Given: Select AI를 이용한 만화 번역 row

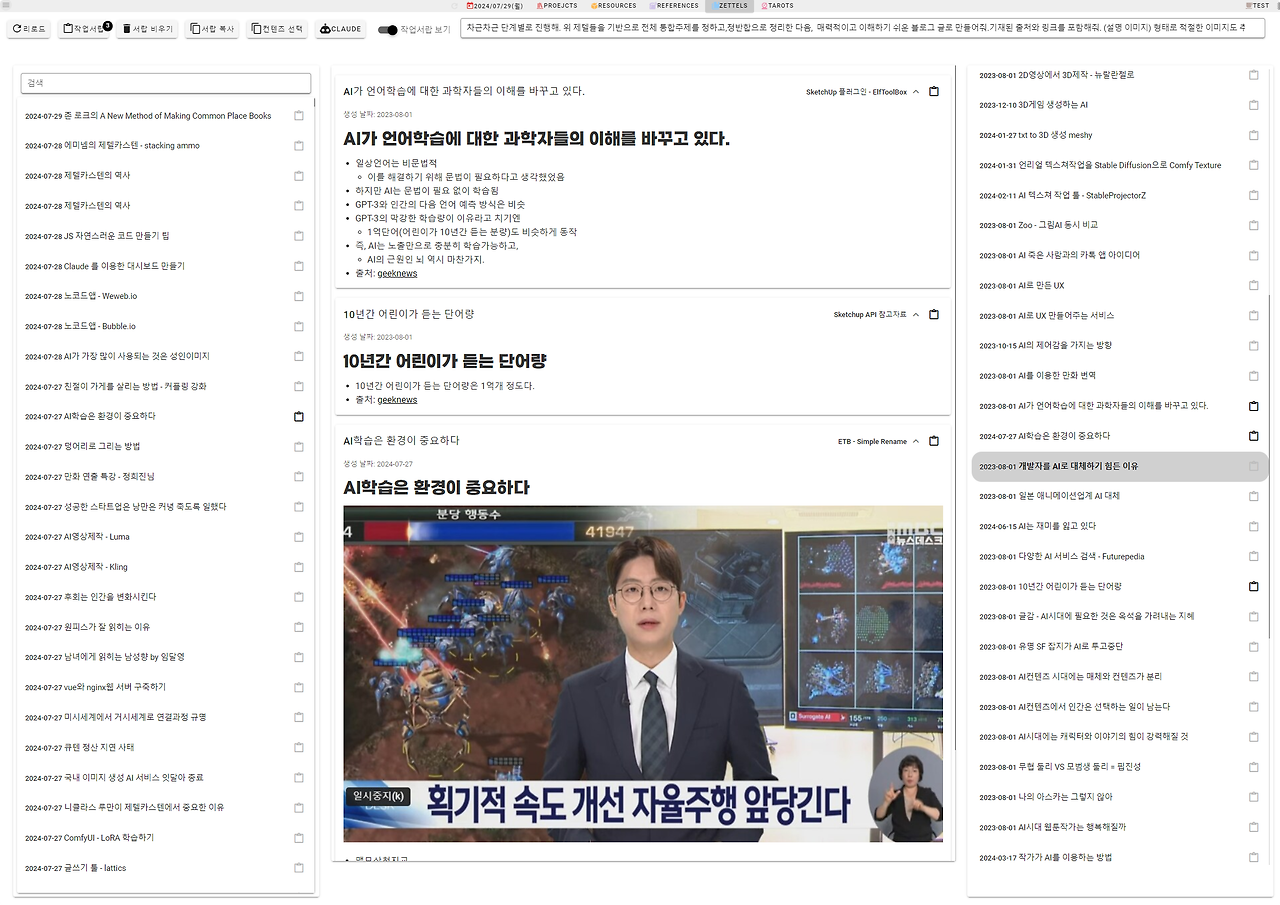Looking at the screenshot, I should click(x=1120, y=376).
